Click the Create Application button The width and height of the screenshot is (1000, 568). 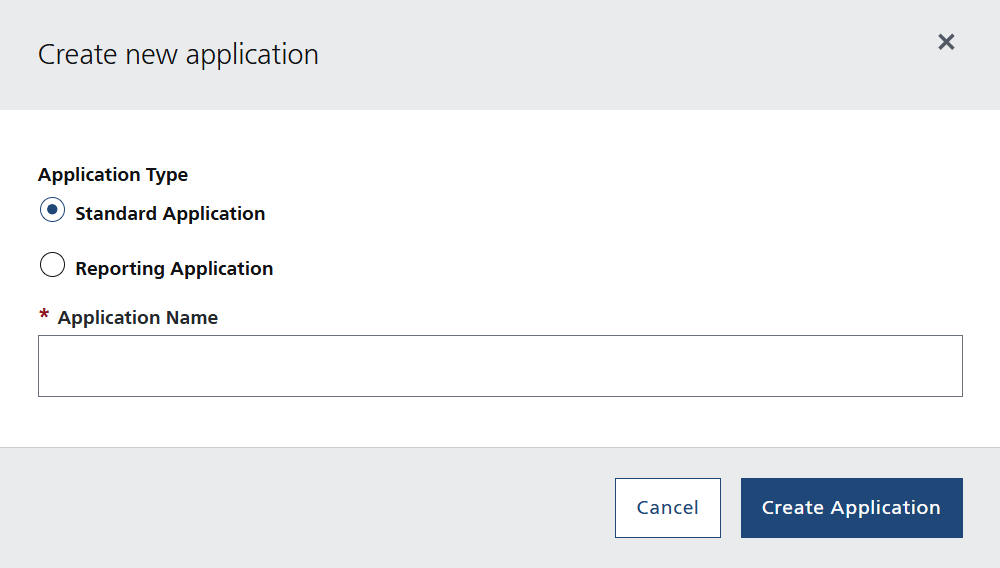point(851,508)
